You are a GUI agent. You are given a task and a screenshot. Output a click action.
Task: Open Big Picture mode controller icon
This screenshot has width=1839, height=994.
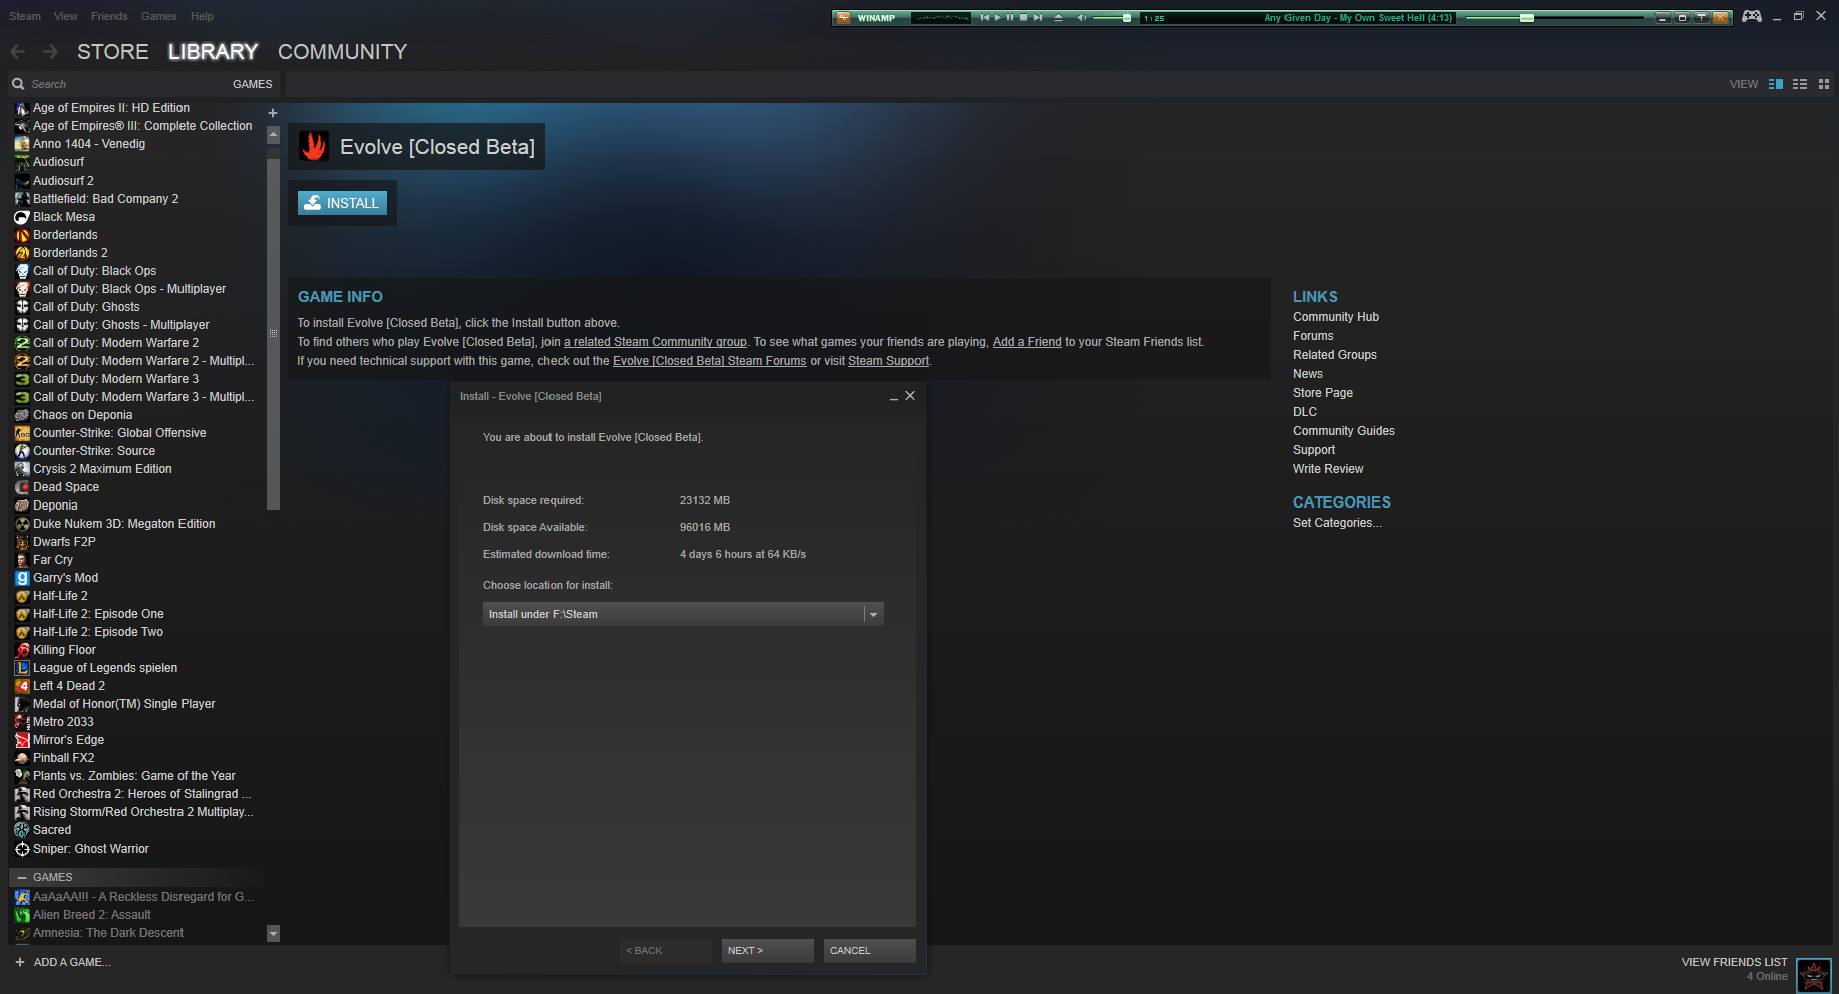coord(1752,16)
